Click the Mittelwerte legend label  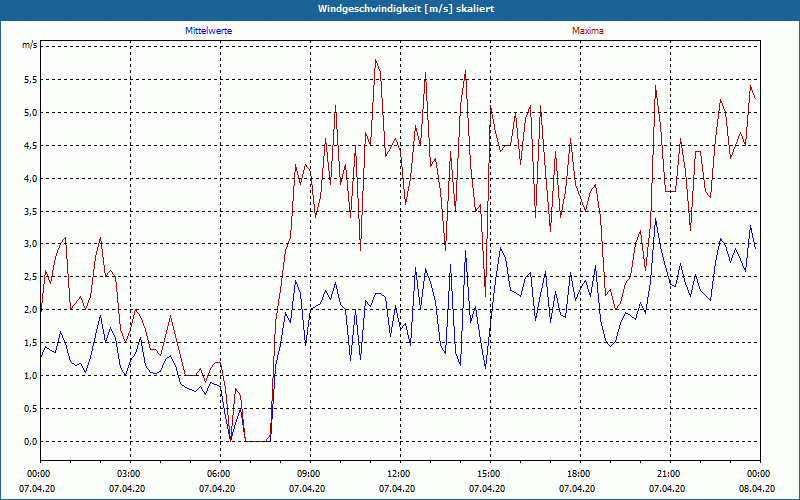click(x=208, y=31)
